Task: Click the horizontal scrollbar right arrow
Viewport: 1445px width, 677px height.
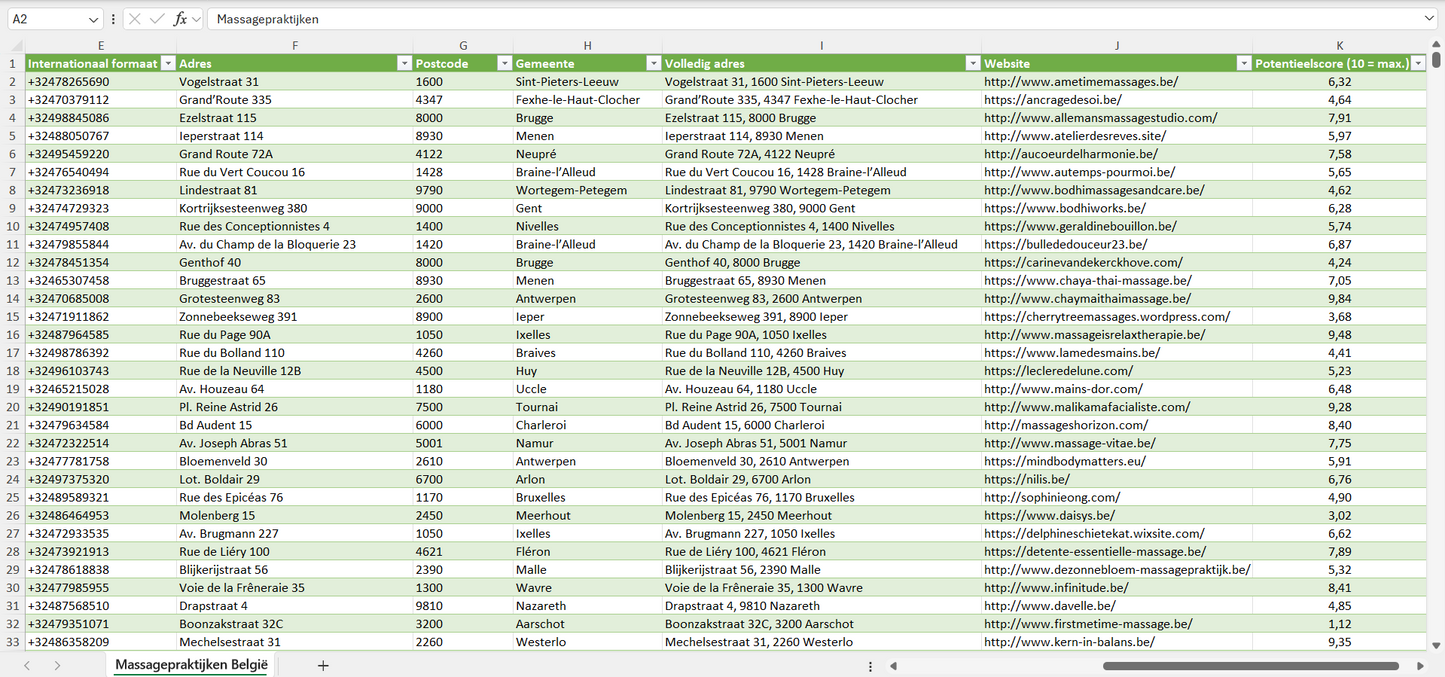Action: point(1420,666)
